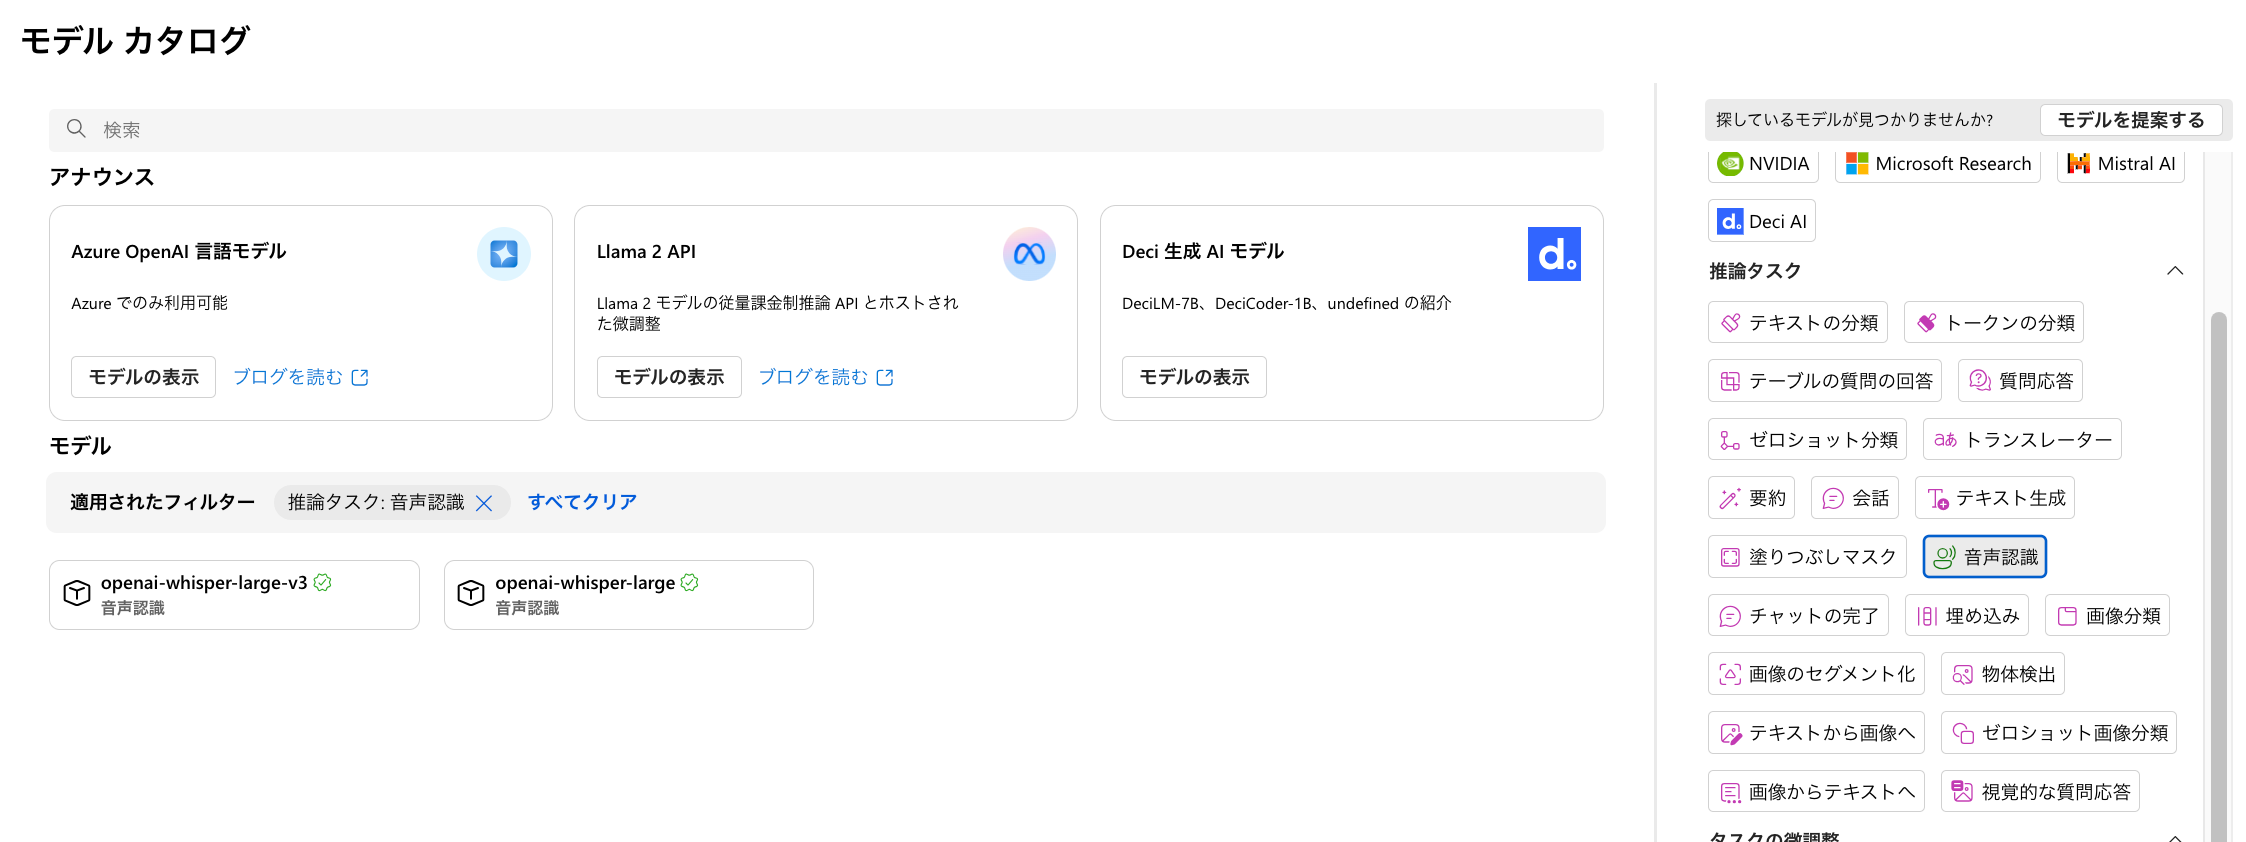Image resolution: width=2246 pixels, height=842 pixels.
Task: Click the Deci logo on Deci card
Action: 1554,254
